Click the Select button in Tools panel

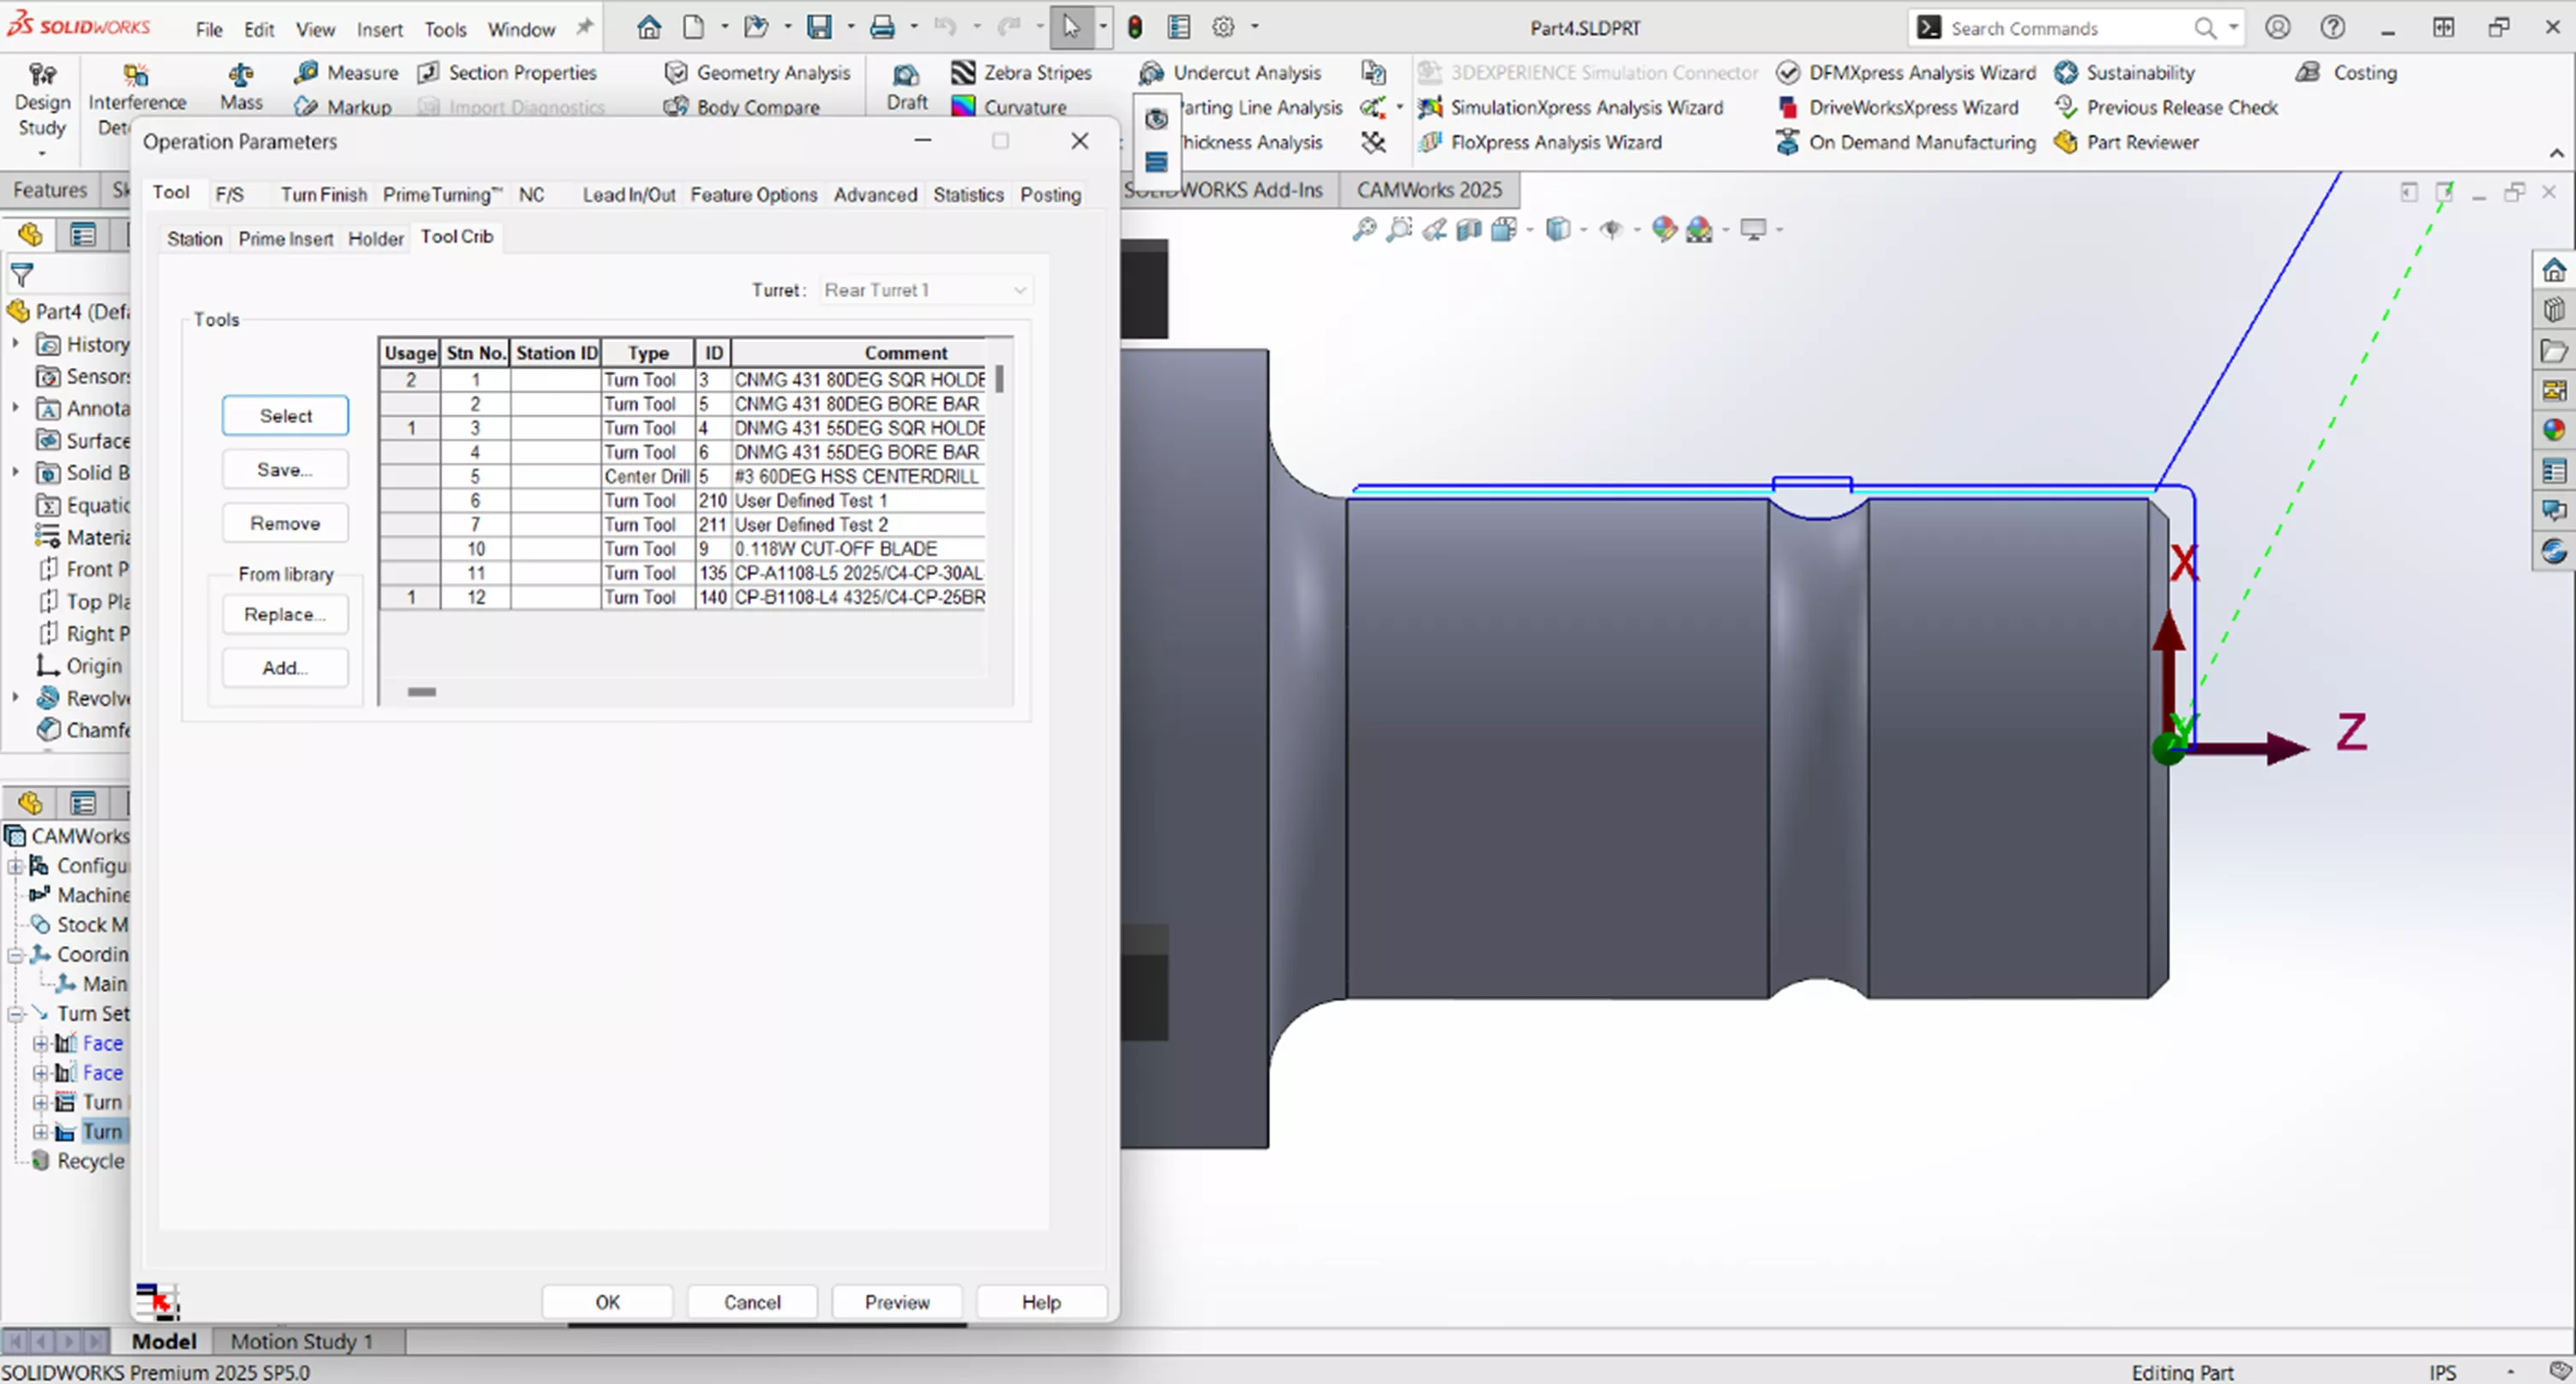click(285, 415)
